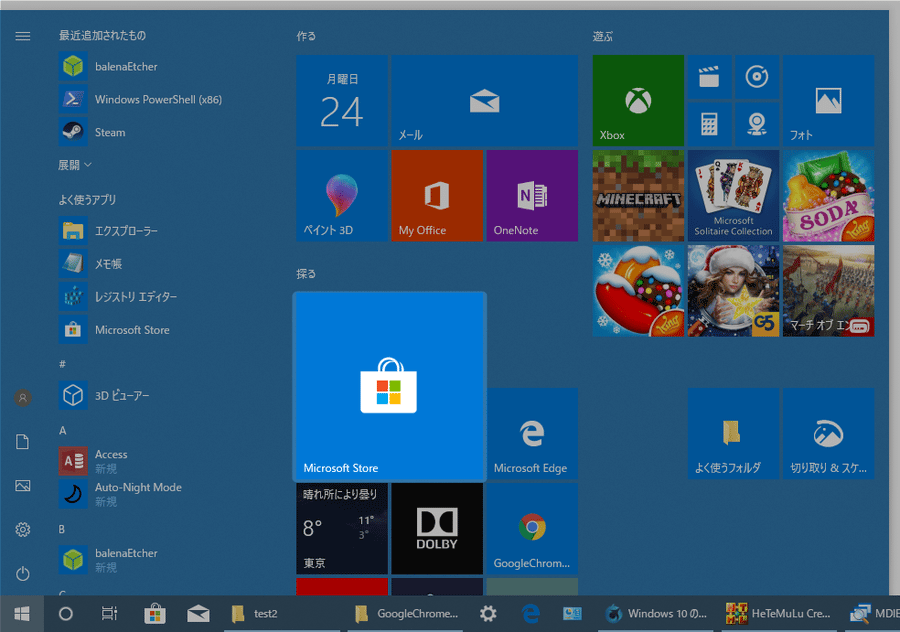Click the 遊ぶ group header

pos(603,36)
